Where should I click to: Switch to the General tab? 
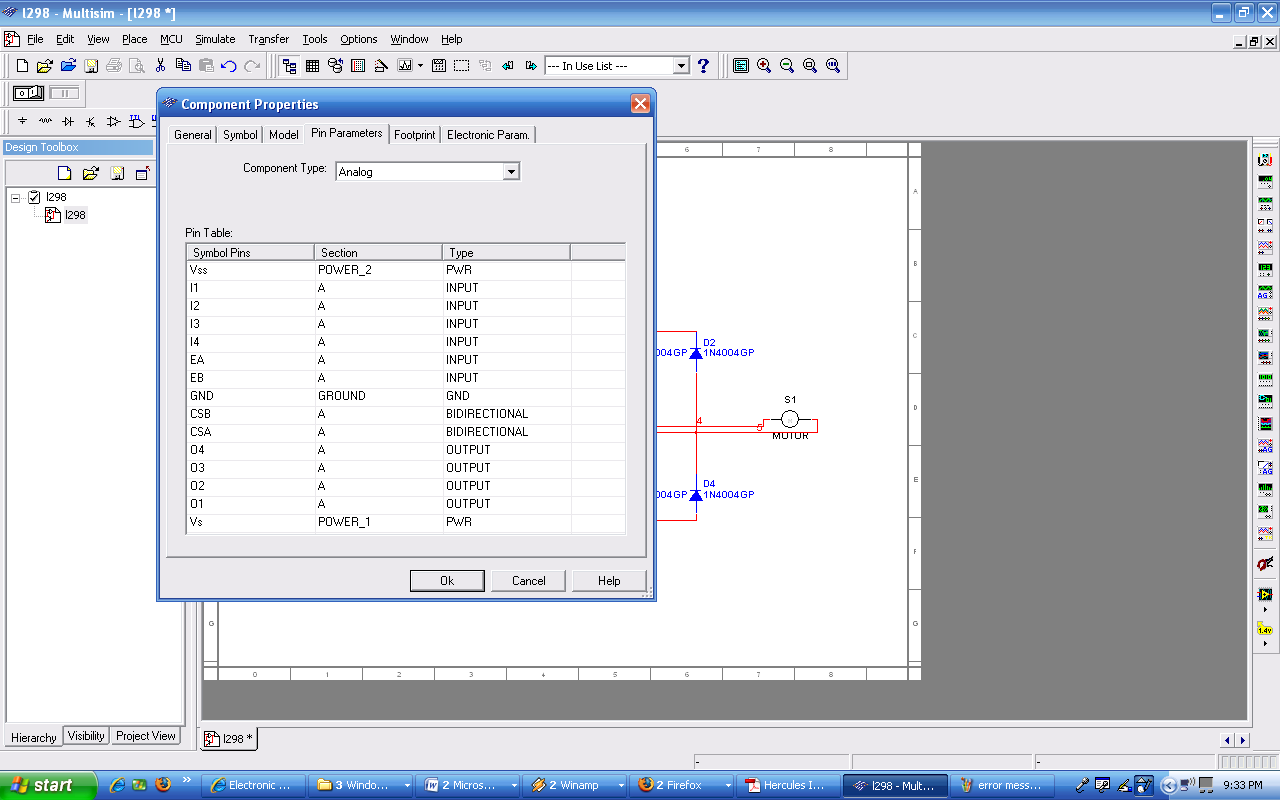[192, 135]
